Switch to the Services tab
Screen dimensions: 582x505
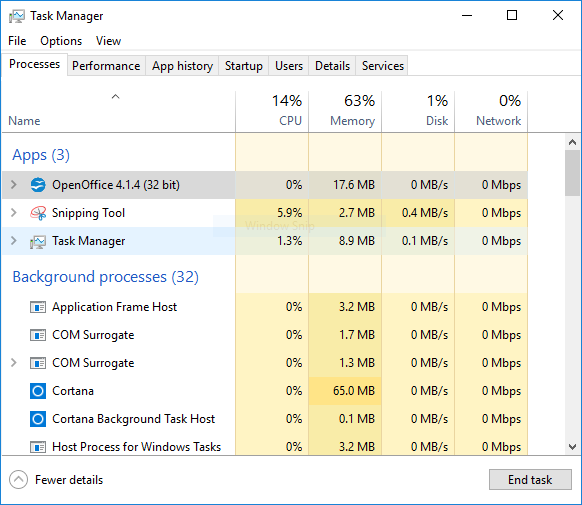(383, 66)
